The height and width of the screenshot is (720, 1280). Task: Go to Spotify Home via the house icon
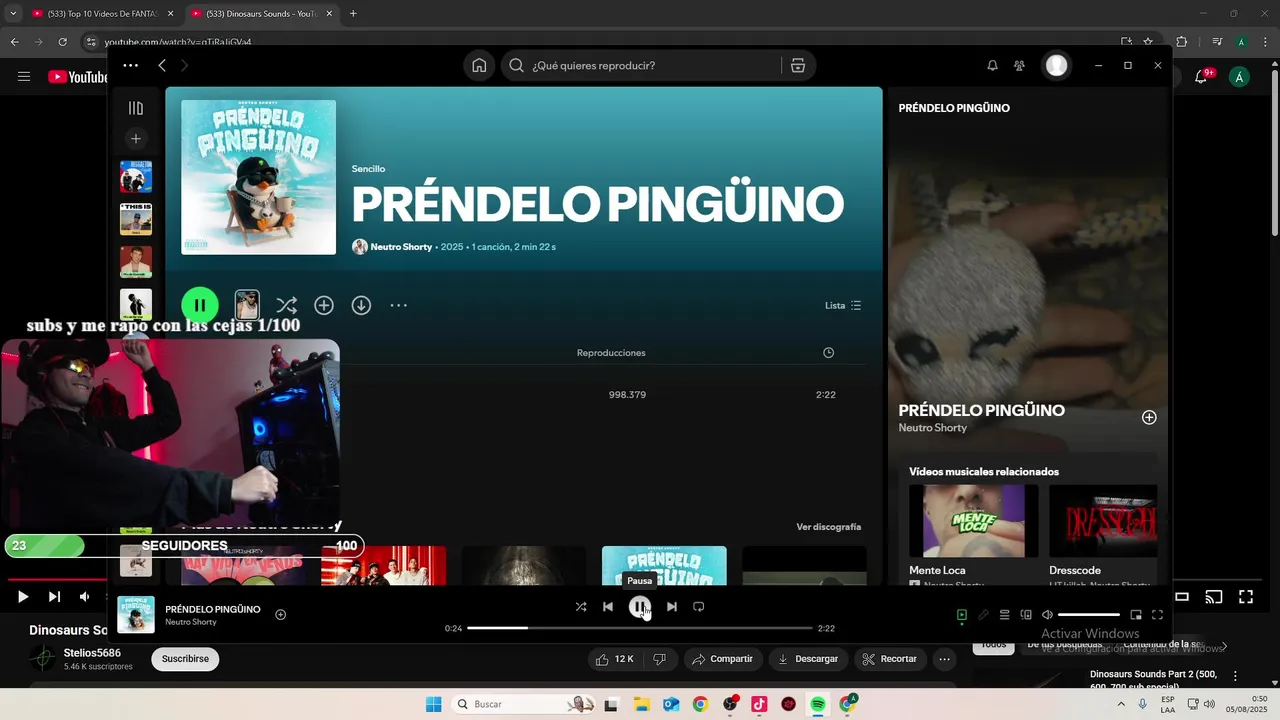[479, 65]
